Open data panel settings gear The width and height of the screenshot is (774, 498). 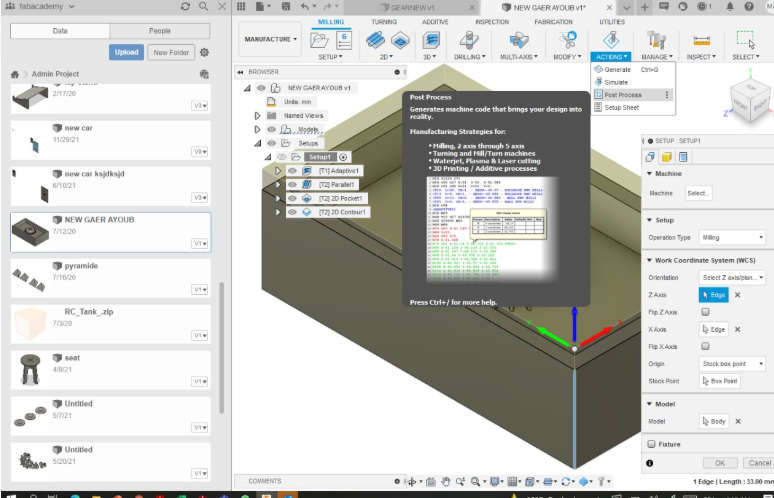click(204, 52)
